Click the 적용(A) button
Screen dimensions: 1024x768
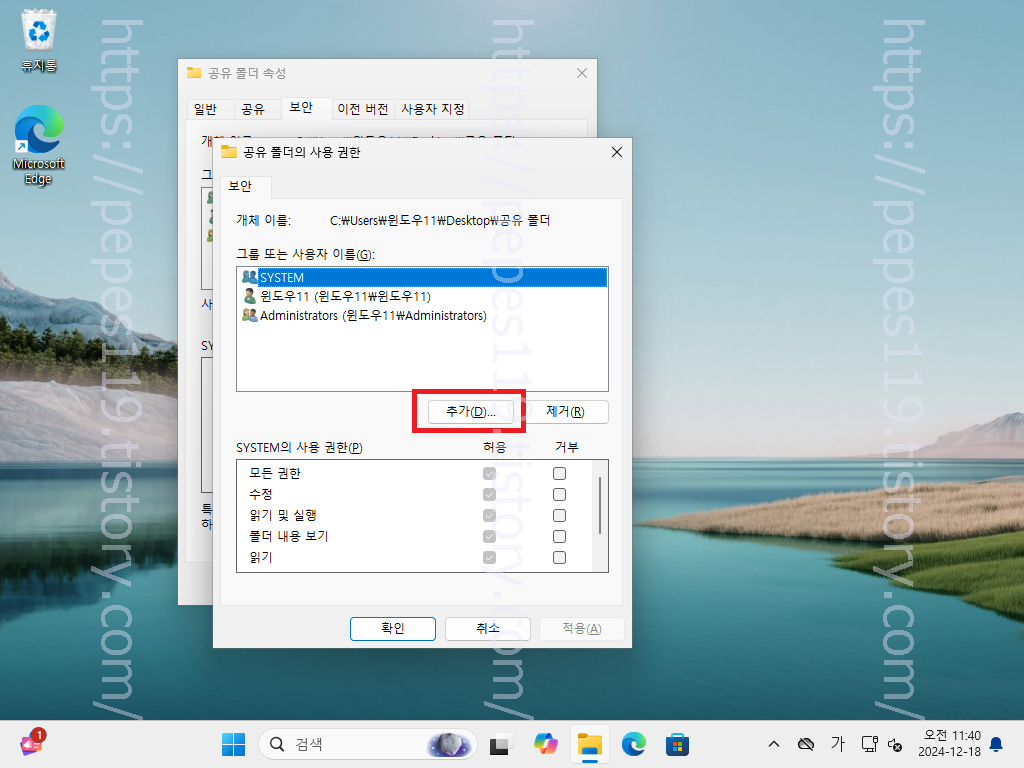click(x=582, y=628)
